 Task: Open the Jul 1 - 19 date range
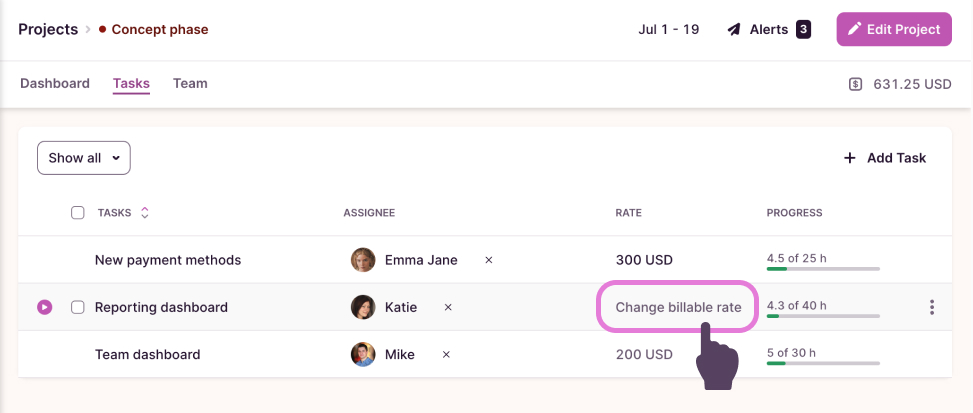tap(669, 29)
